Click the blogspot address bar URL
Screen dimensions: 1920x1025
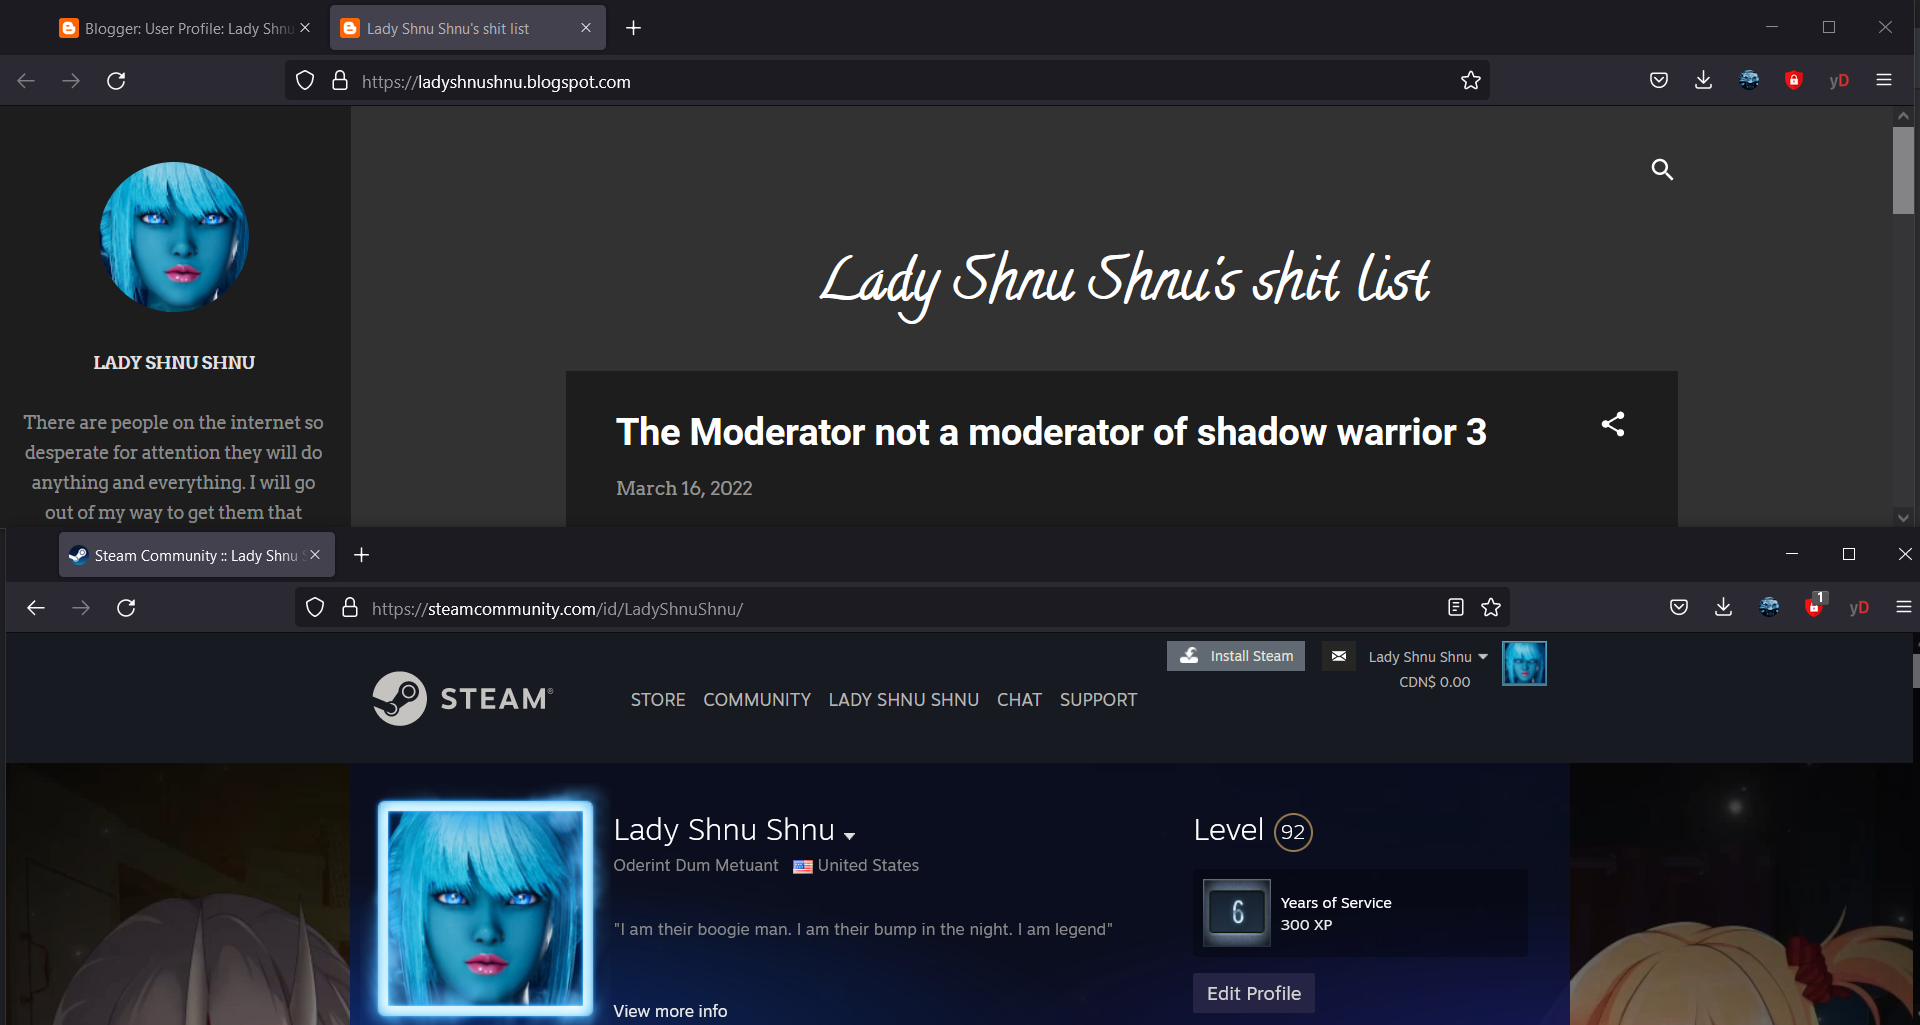[x=496, y=82]
